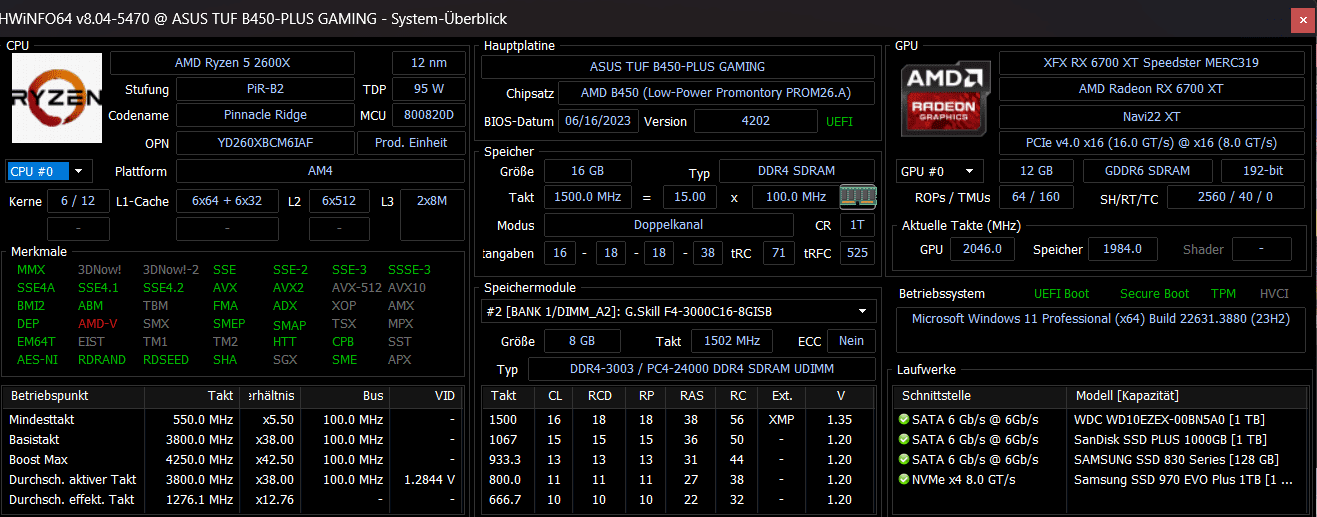The image size is (1317, 517).
Task: Click the AMD Ryzen CPU logo
Action: pos(56,98)
